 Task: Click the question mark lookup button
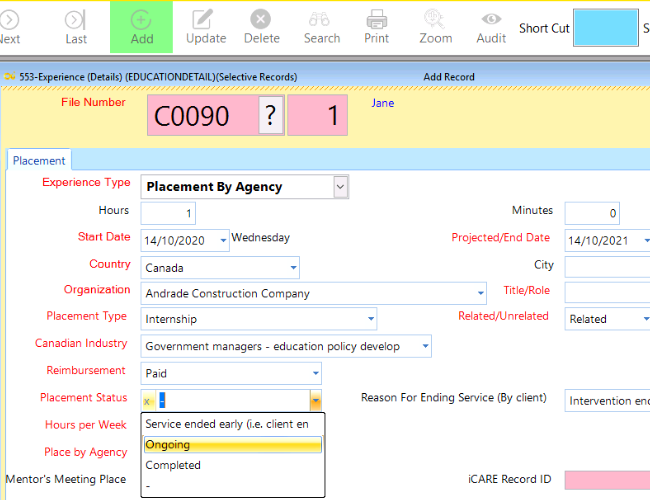pyautogui.click(x=270, y=117)
